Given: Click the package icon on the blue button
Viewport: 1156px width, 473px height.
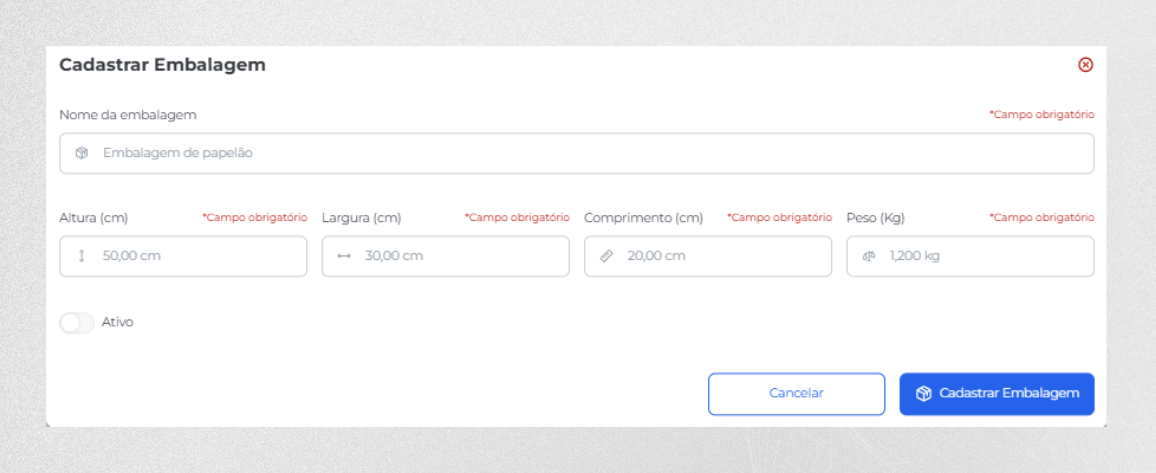Looking at the screenshot, I should point(923,394).
